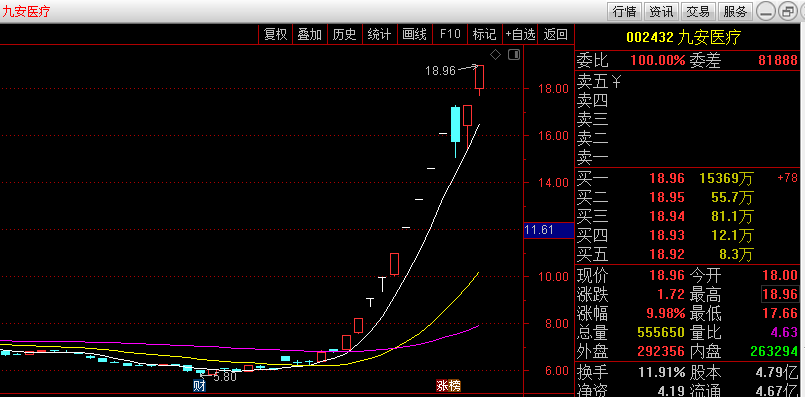Open the 交易 trading menu
The image size is (805, 397).
pyautogui.click(x=698, y=11)
